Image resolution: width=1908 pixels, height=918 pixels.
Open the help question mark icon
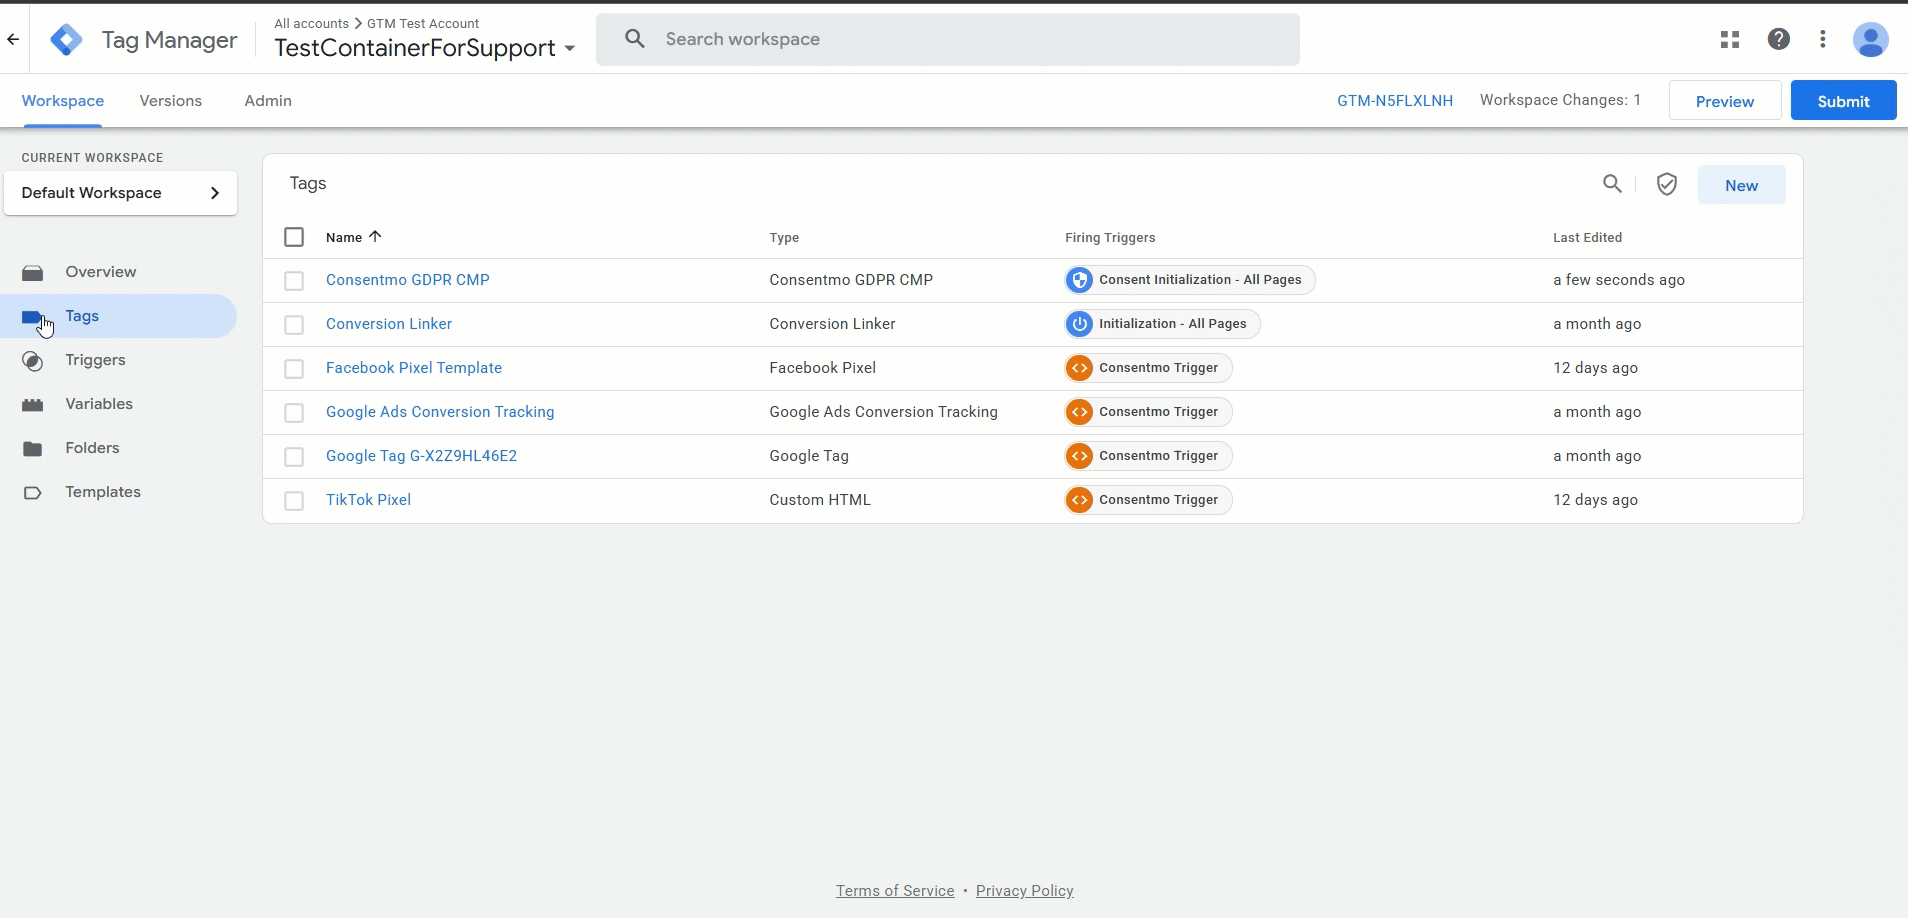click(1778, 39)
